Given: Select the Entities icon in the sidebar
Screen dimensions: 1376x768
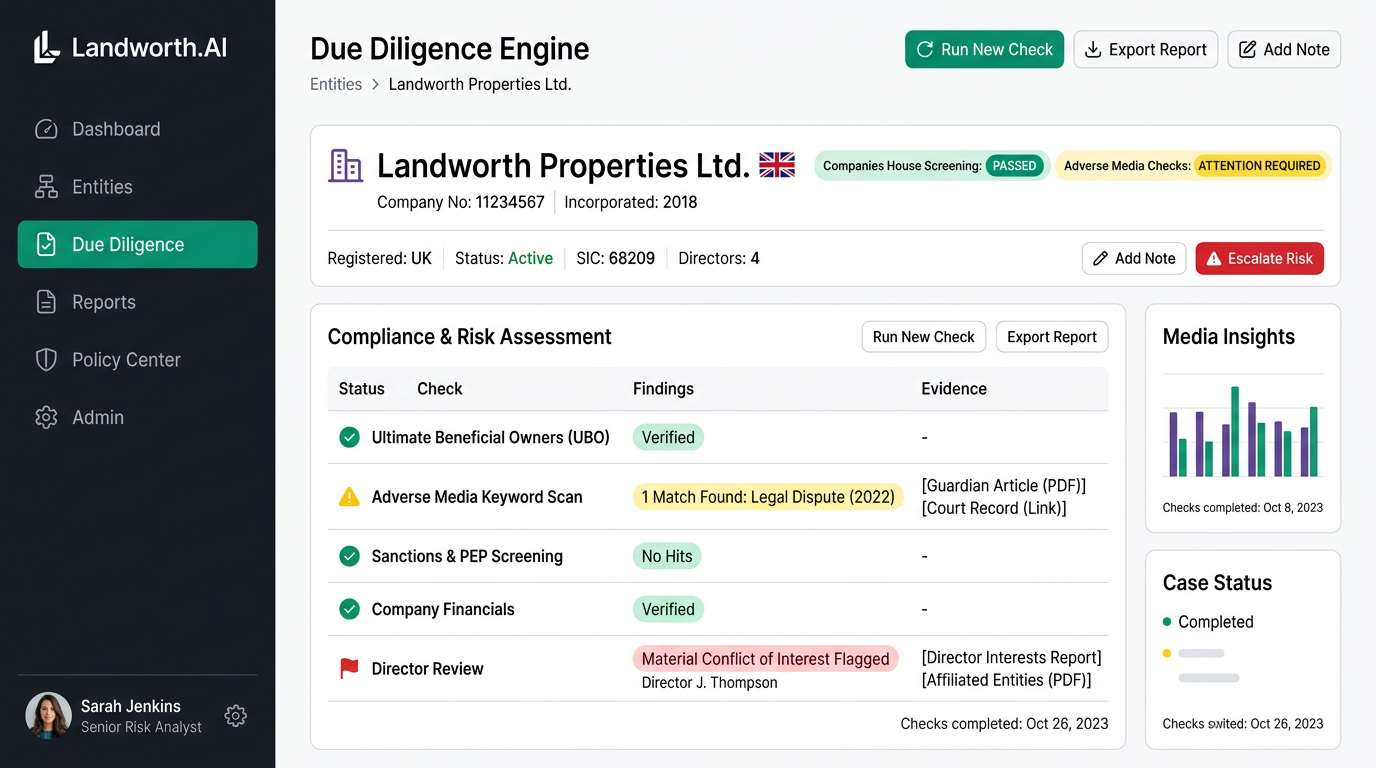Looking at the screenshot, I should [x=46, y=187].
